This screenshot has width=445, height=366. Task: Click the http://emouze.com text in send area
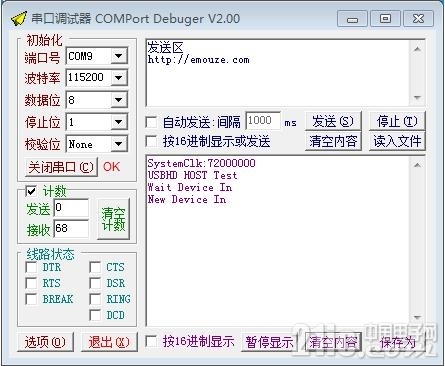point(198,60)
